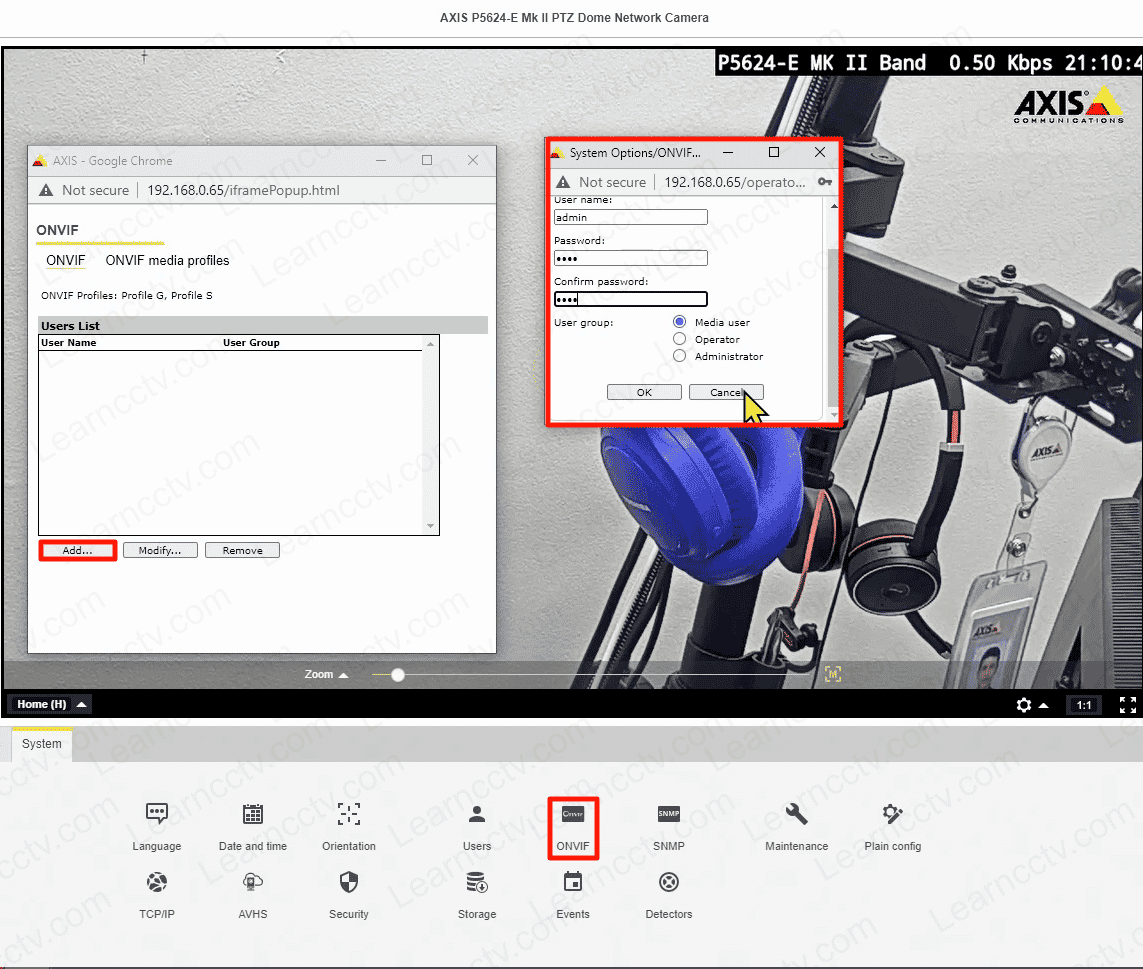Image resolution: width=1143 pixels, height=969 pixels.
Task: Expand the Zoom control arrow
Action: (x=343, y=675)
